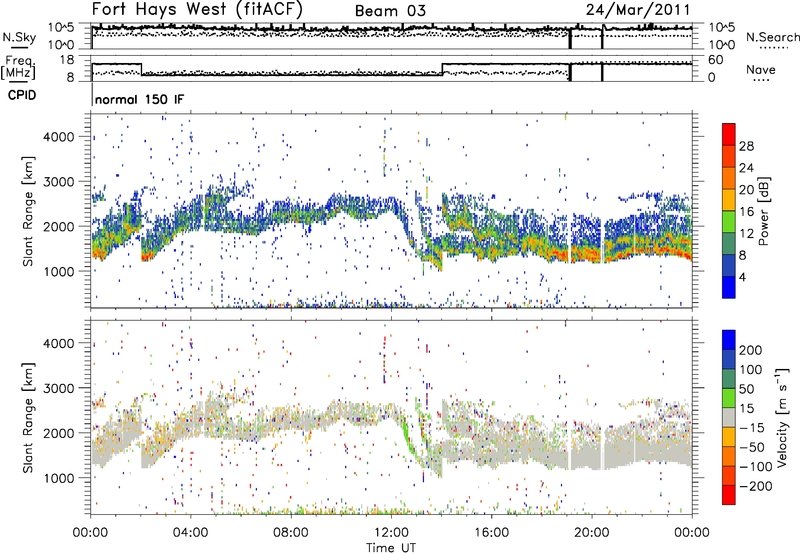Click the 'Nave' legend label

pyautogui.click(x=760, y=70)
